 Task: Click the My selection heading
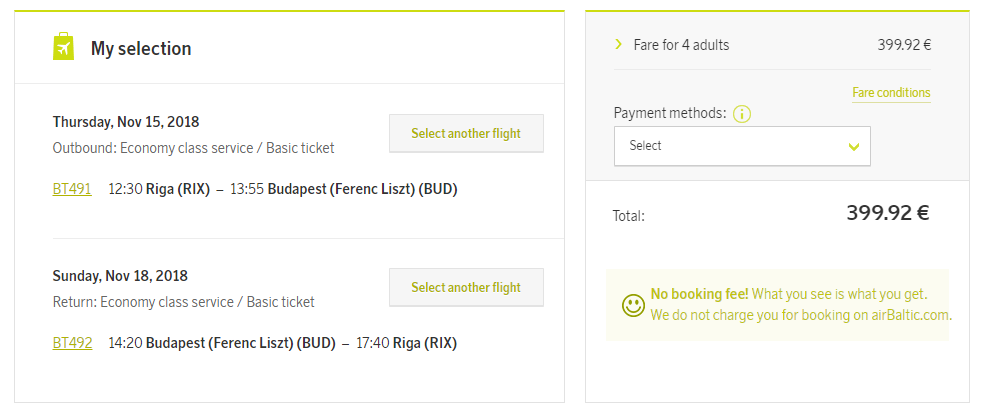click(x=141, y=48)
